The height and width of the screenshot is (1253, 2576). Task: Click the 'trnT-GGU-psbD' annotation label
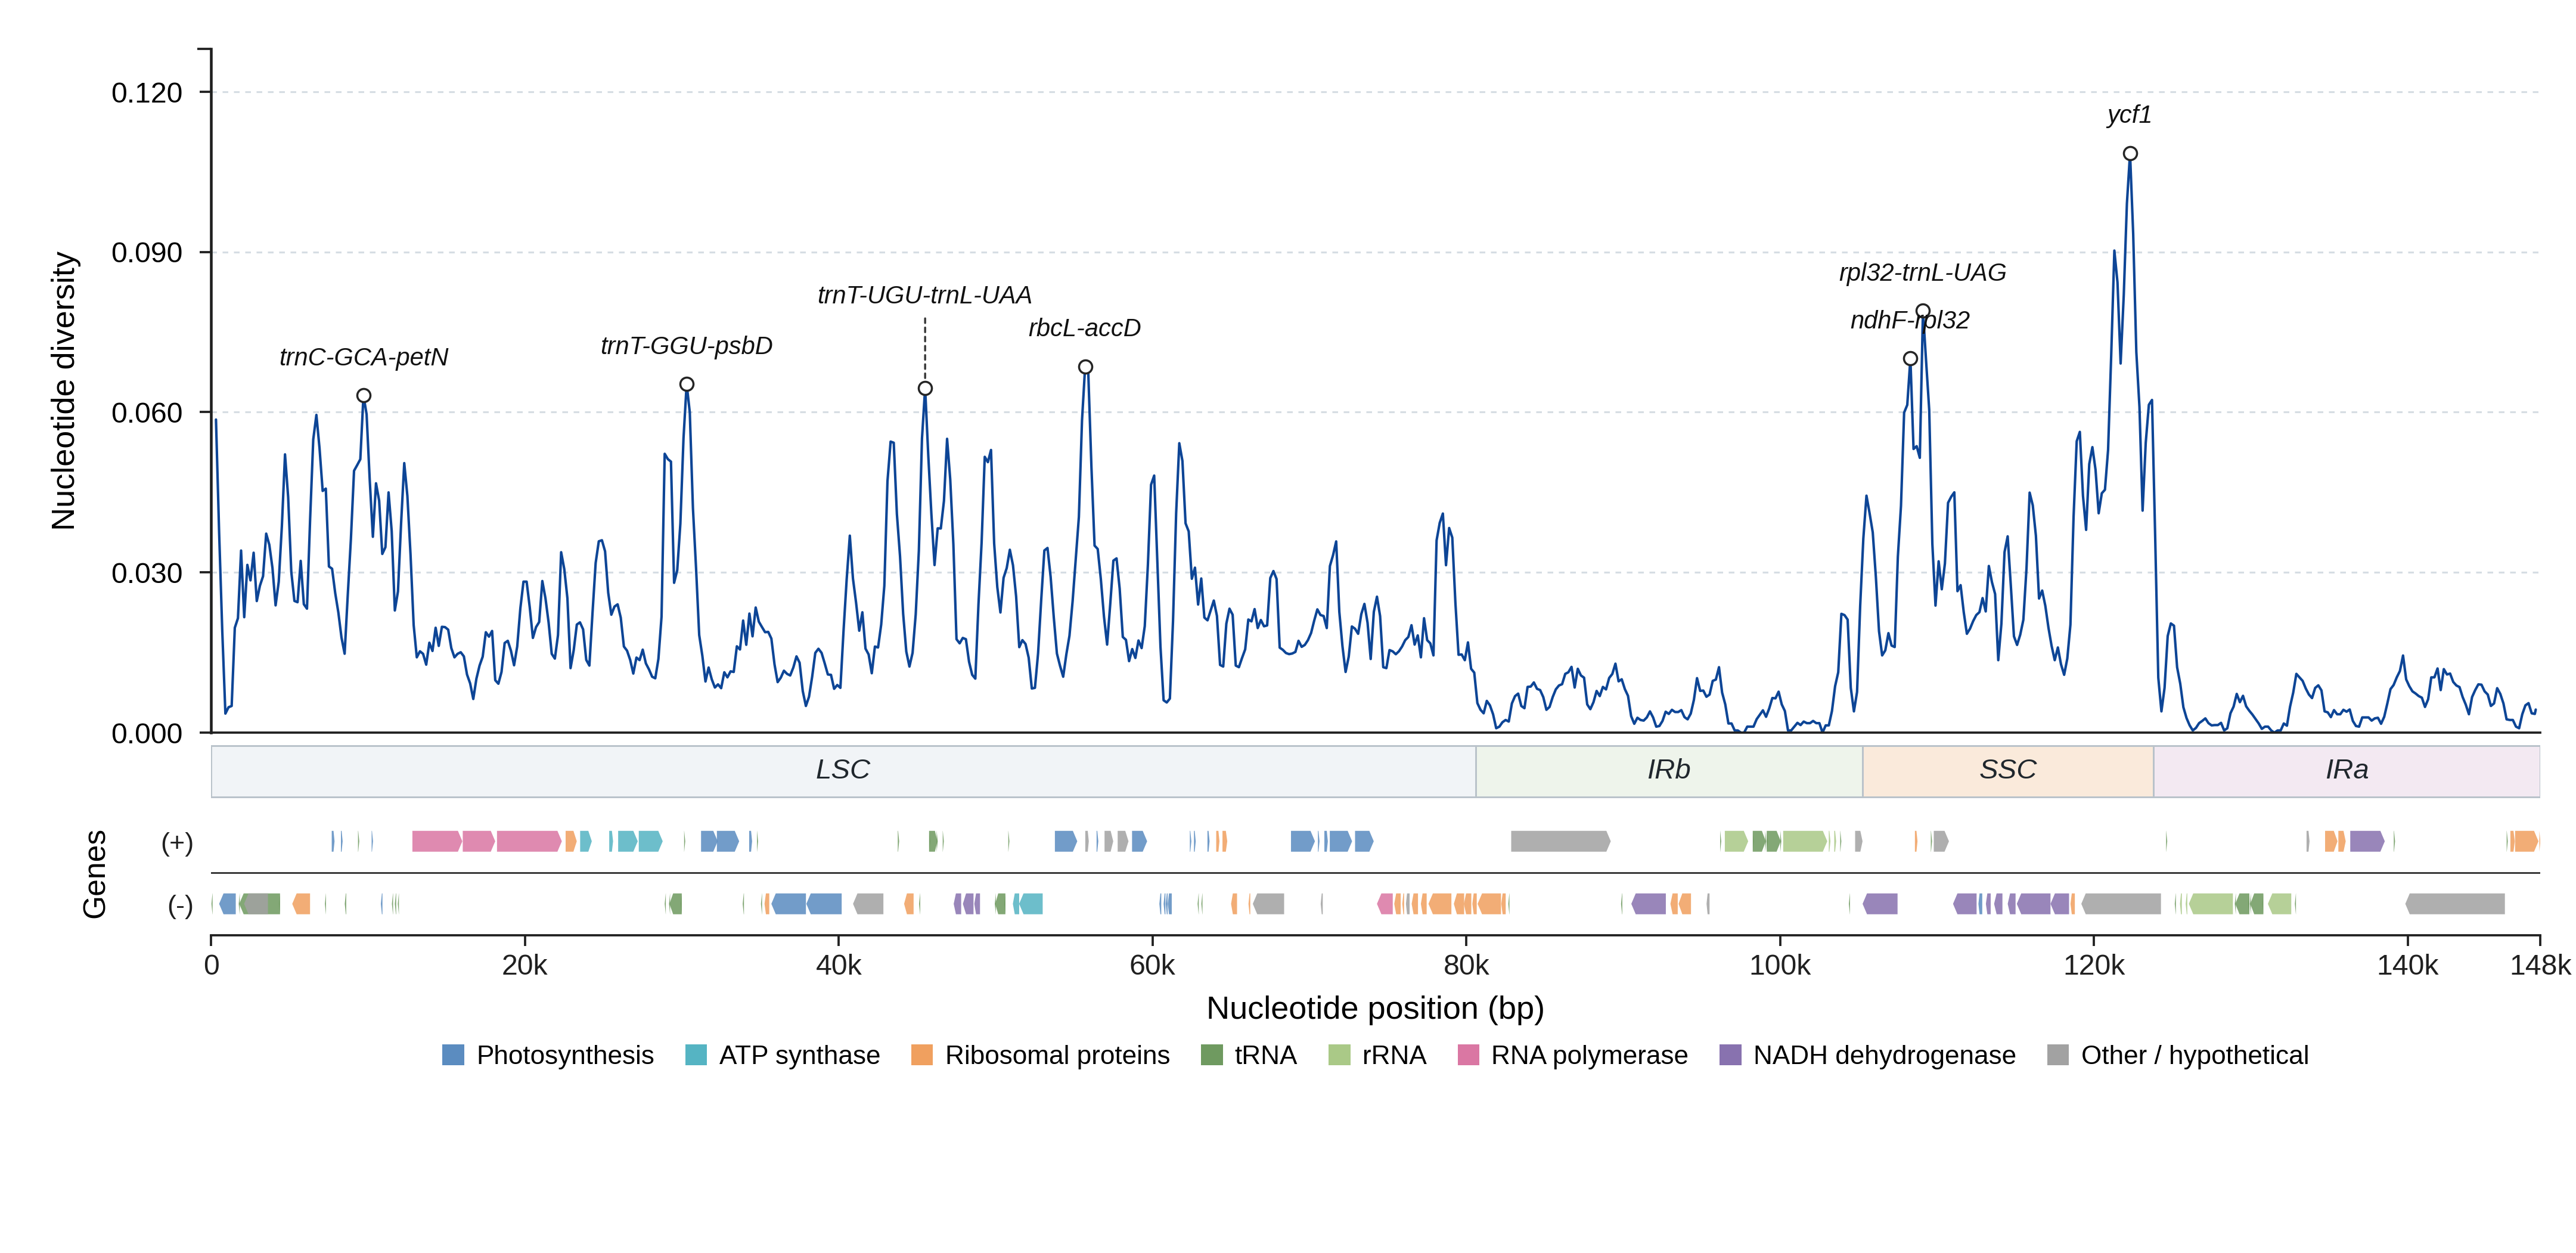pos(686,346)
